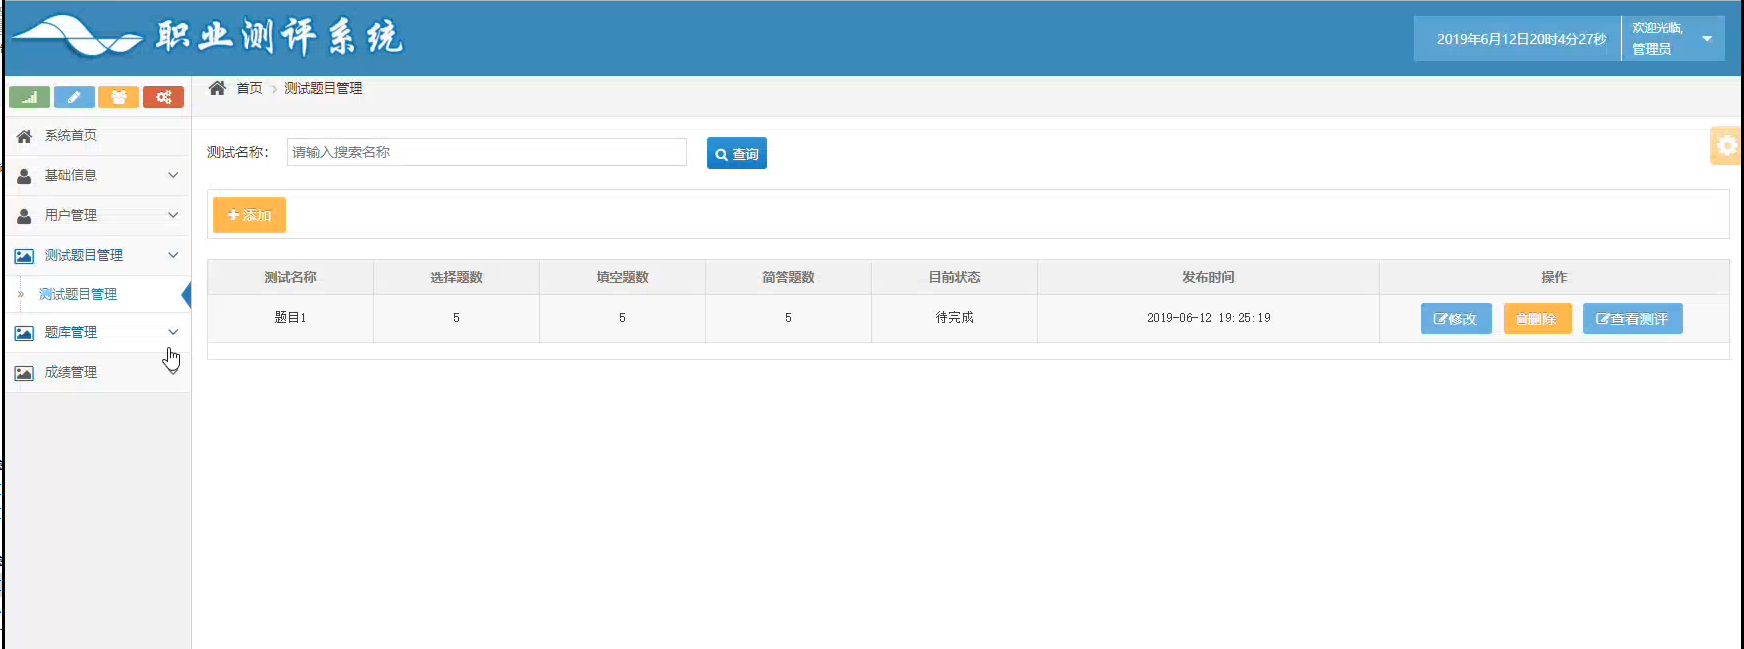Click the home icon in the breadcrumb
The width and height of the screenshot is (1744, 649).
click(x=217, y=88)
